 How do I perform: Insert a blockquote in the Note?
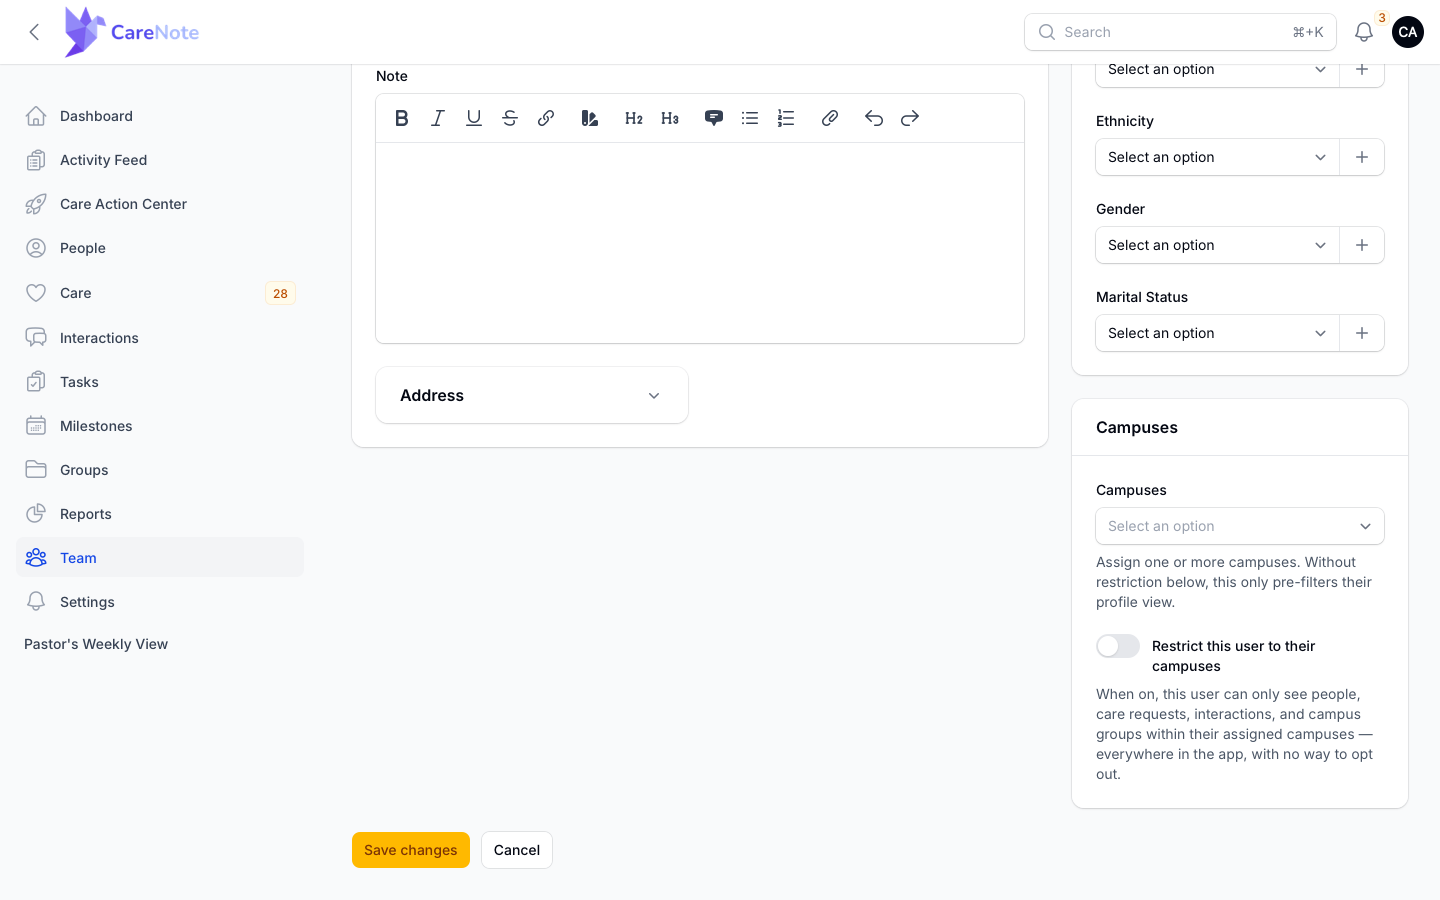714,118
